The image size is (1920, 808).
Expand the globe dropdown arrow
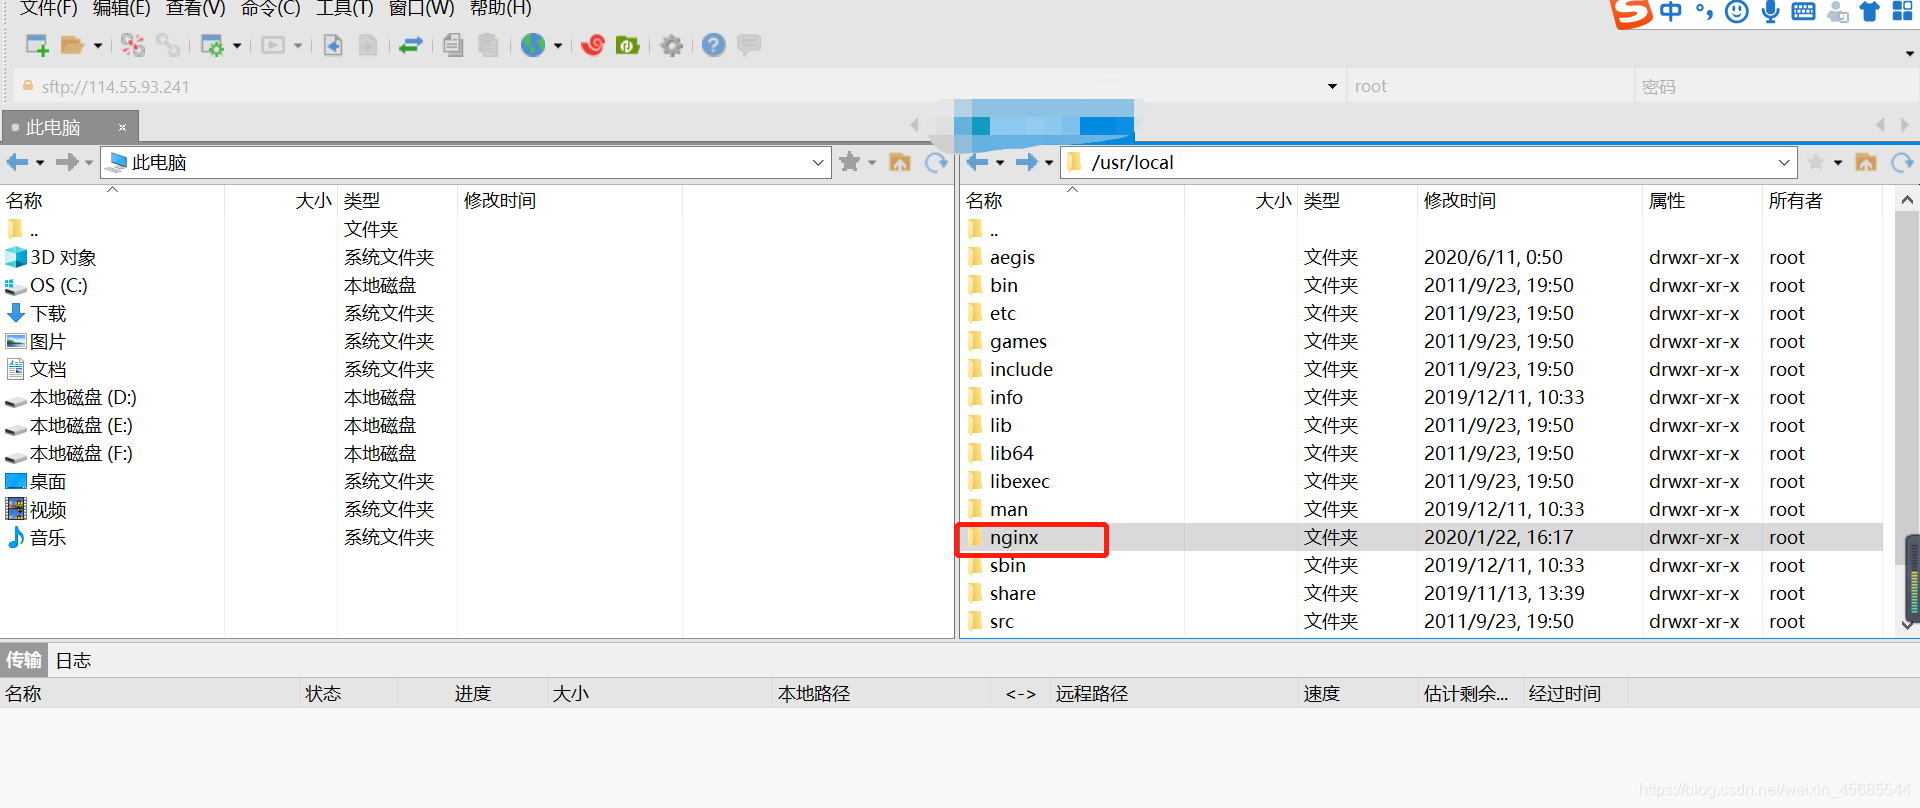[558, 46]
